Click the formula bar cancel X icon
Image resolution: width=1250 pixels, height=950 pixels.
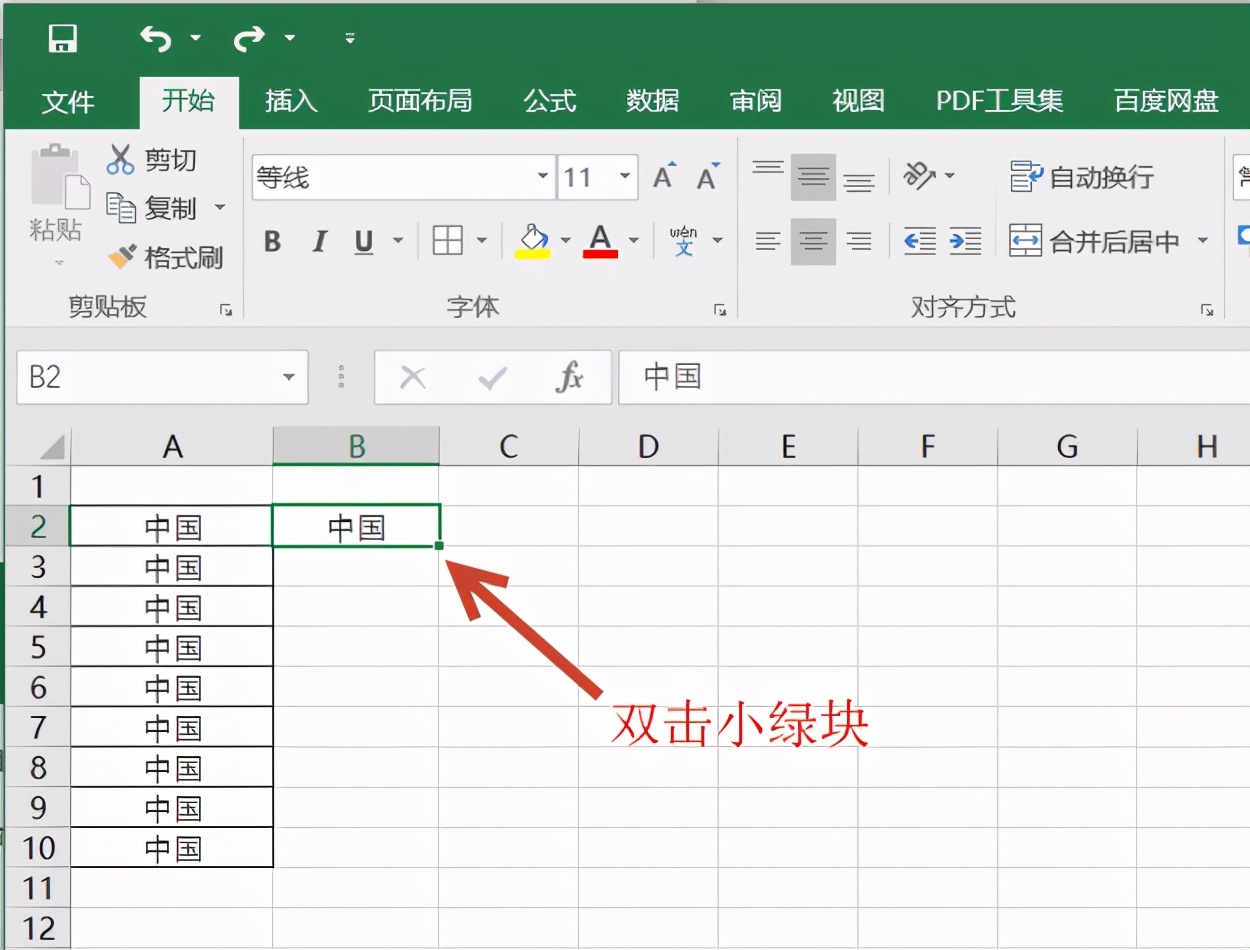412,377
